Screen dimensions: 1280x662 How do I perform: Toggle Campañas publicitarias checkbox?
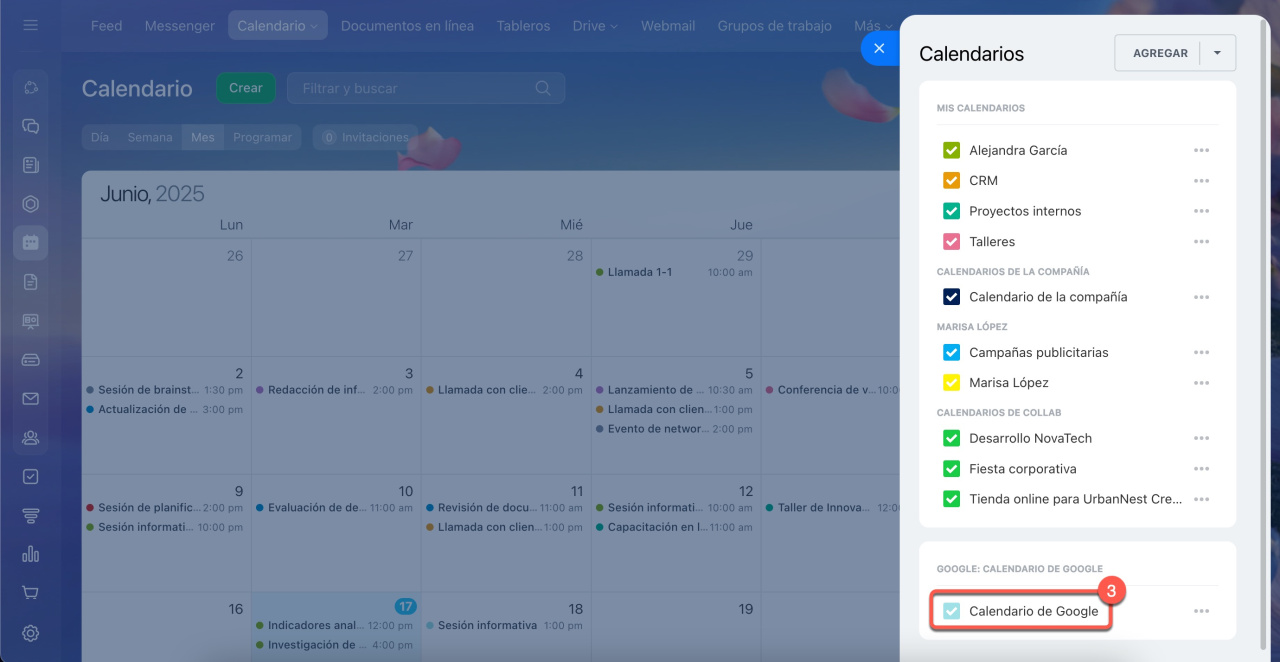click(952, 352)
